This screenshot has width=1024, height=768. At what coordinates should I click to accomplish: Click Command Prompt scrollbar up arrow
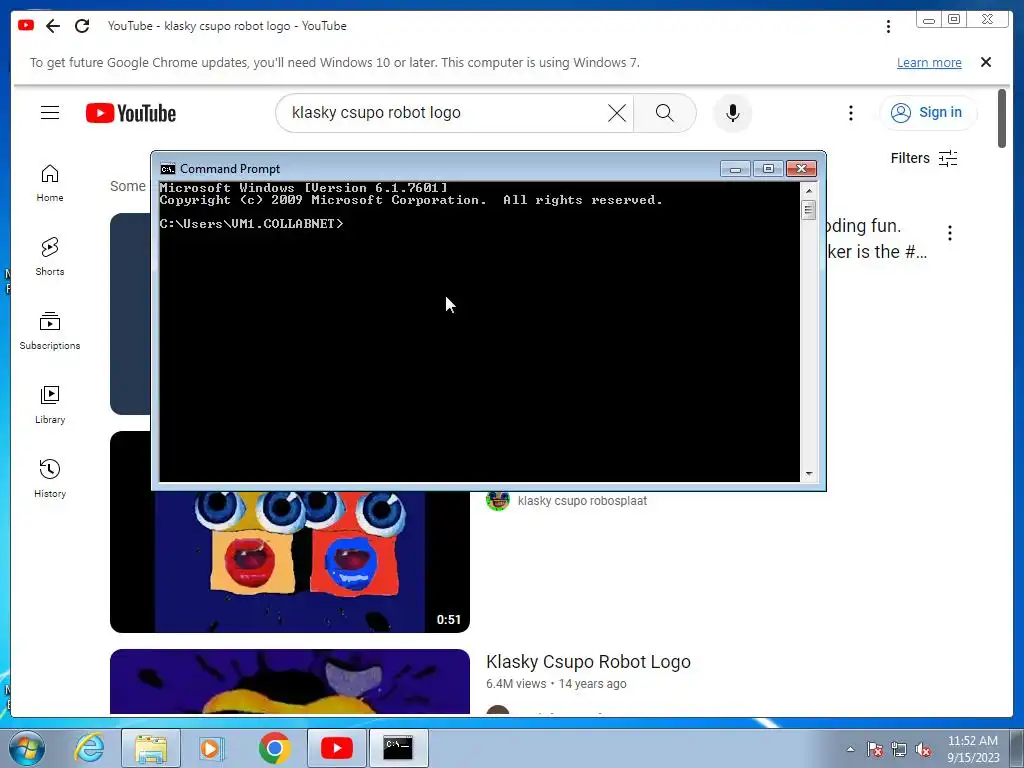pyautogui.click(x=808, y=191)
